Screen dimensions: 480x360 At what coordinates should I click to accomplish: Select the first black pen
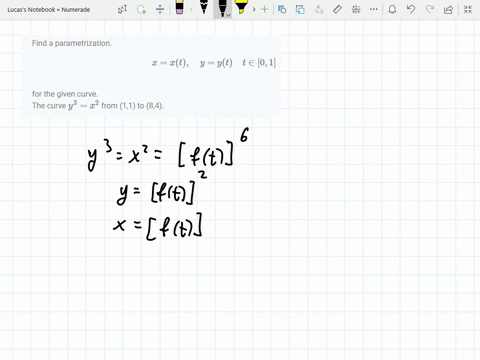click(204, 7)
